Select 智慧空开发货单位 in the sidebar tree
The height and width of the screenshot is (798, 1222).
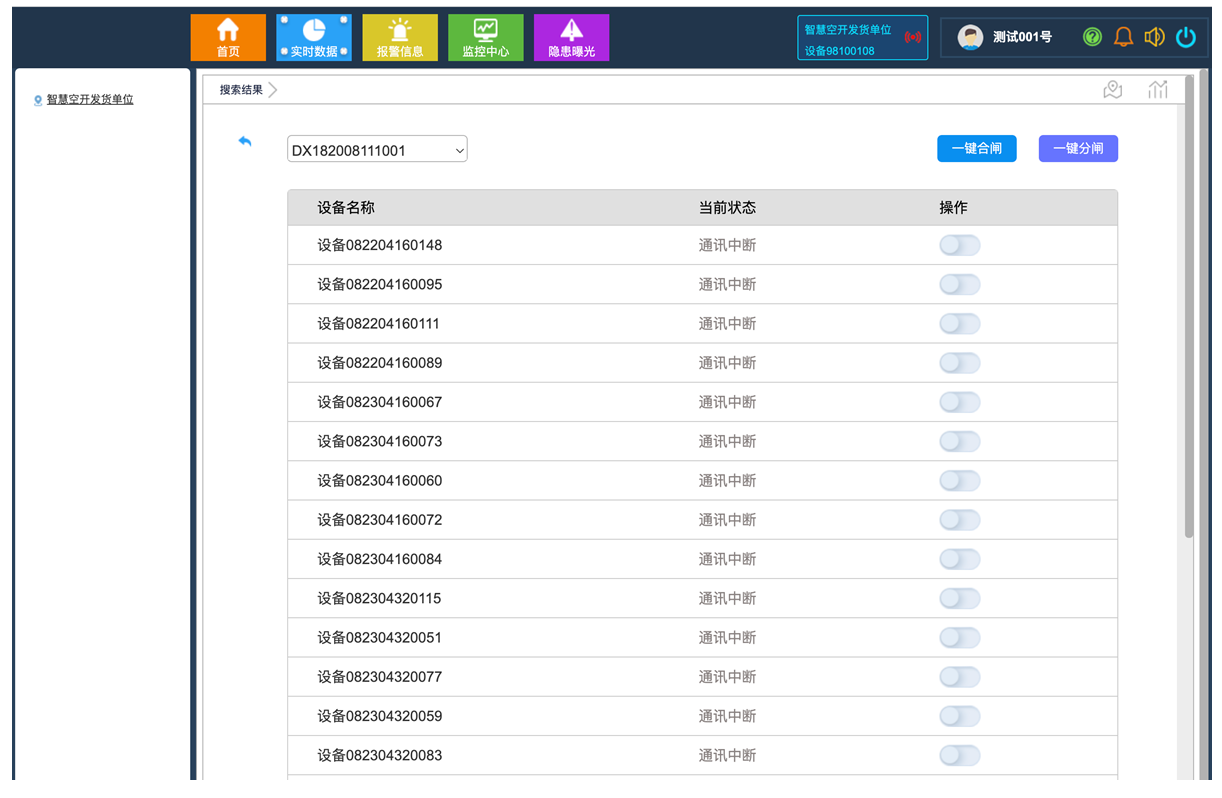click(x=90, y=100)
